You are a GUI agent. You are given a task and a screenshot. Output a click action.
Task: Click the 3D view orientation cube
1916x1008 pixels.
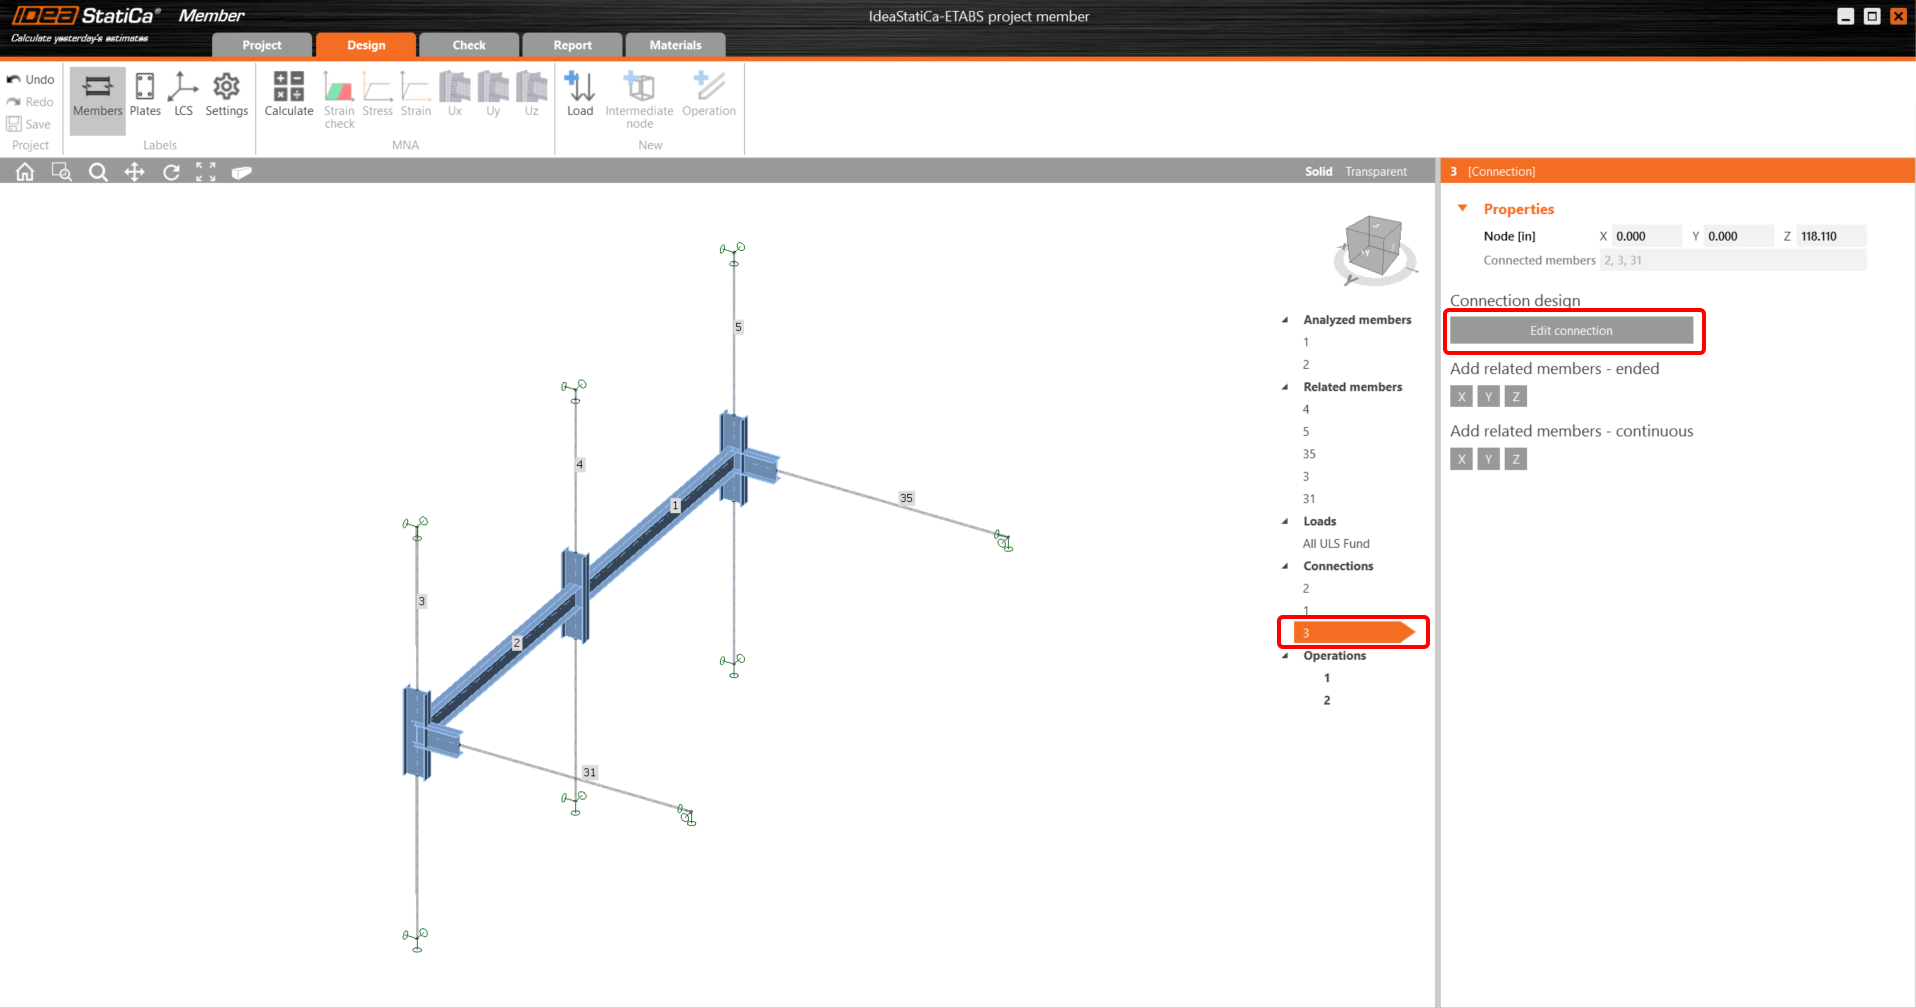1373,245
